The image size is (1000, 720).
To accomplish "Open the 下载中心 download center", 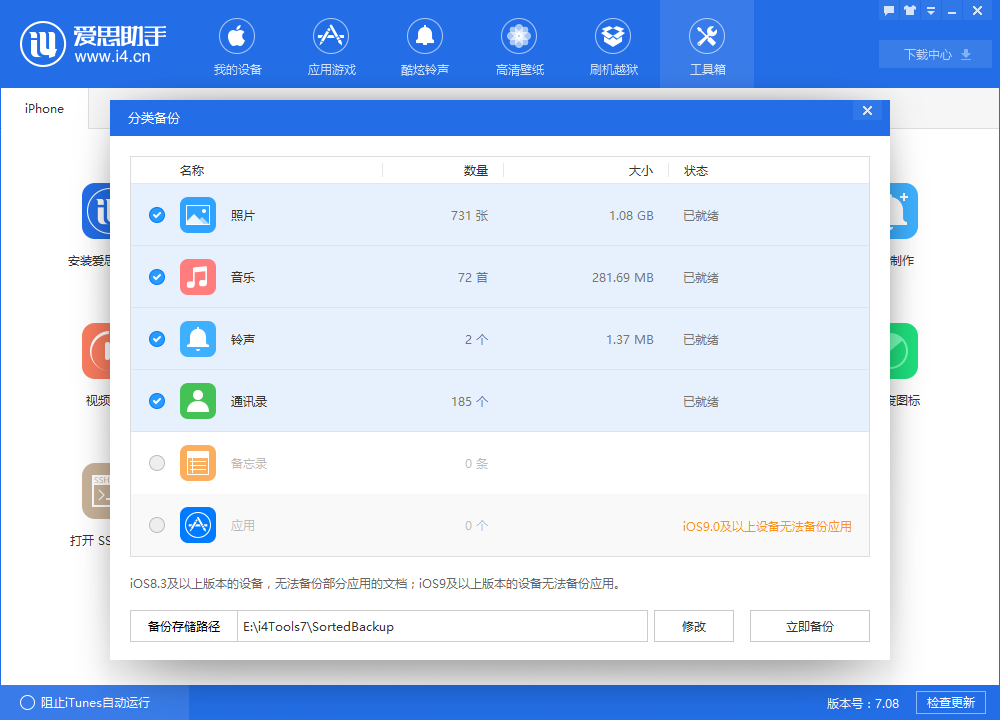I will pyautogui.click(x=934, y=54).
